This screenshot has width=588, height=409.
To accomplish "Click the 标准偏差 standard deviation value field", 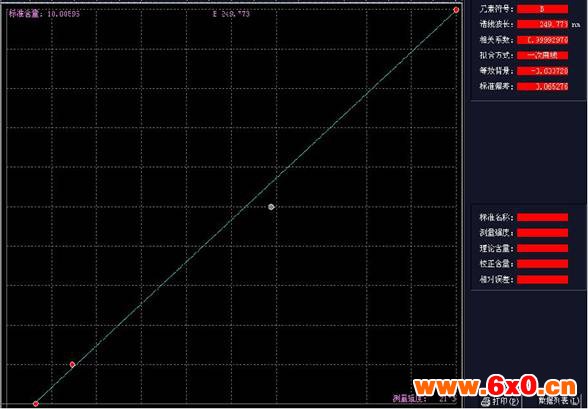I will tap(542, 87).
